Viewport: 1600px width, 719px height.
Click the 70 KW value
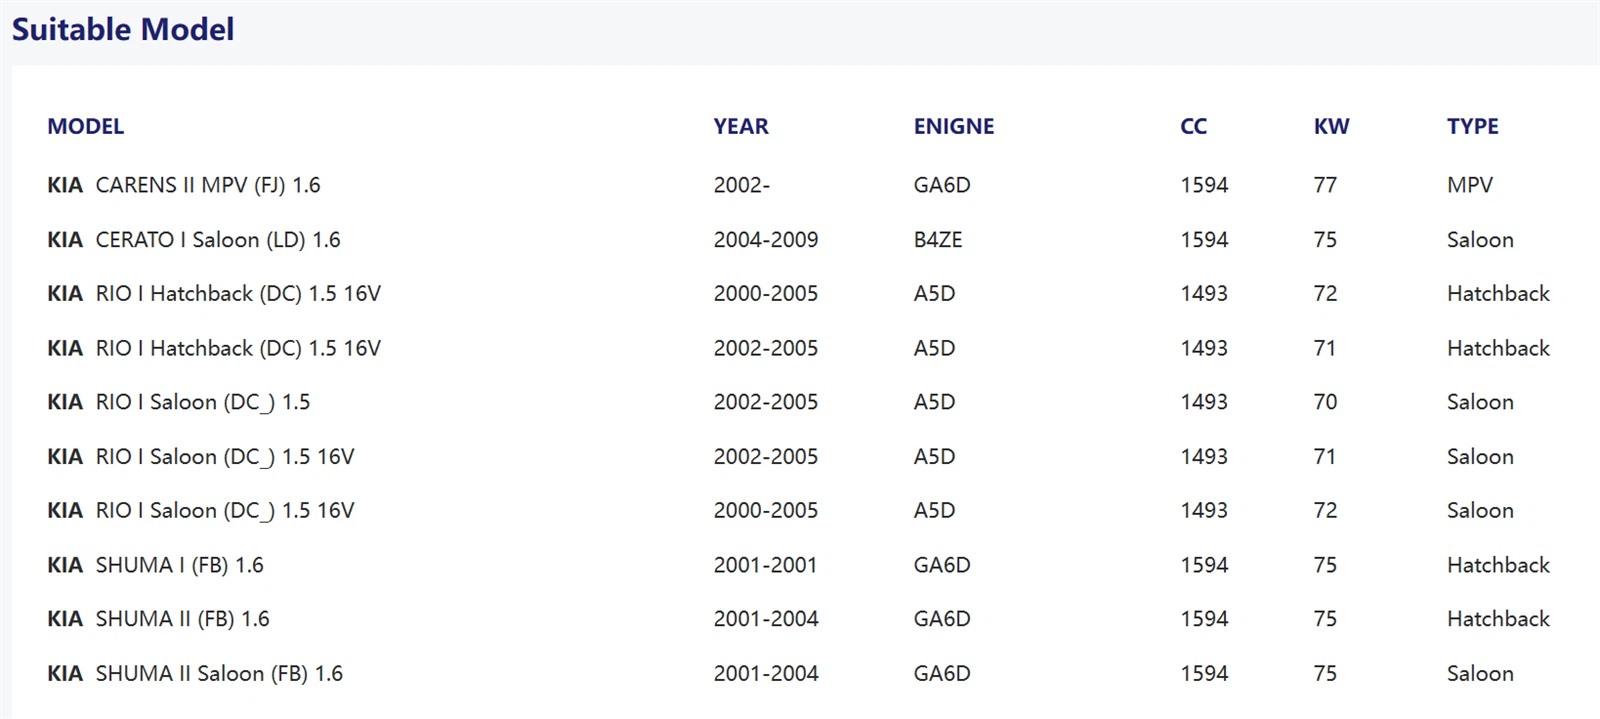tap(1325, 402)
